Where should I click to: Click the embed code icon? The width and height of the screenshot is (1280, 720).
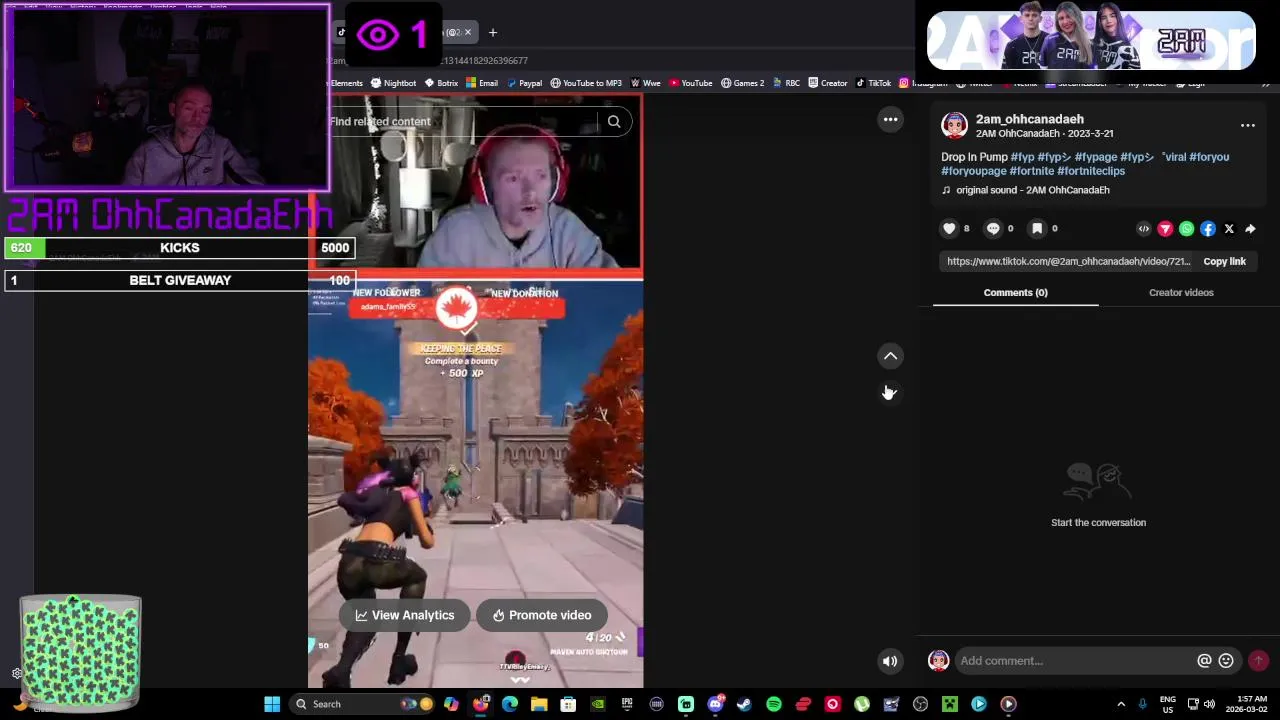1144,229
